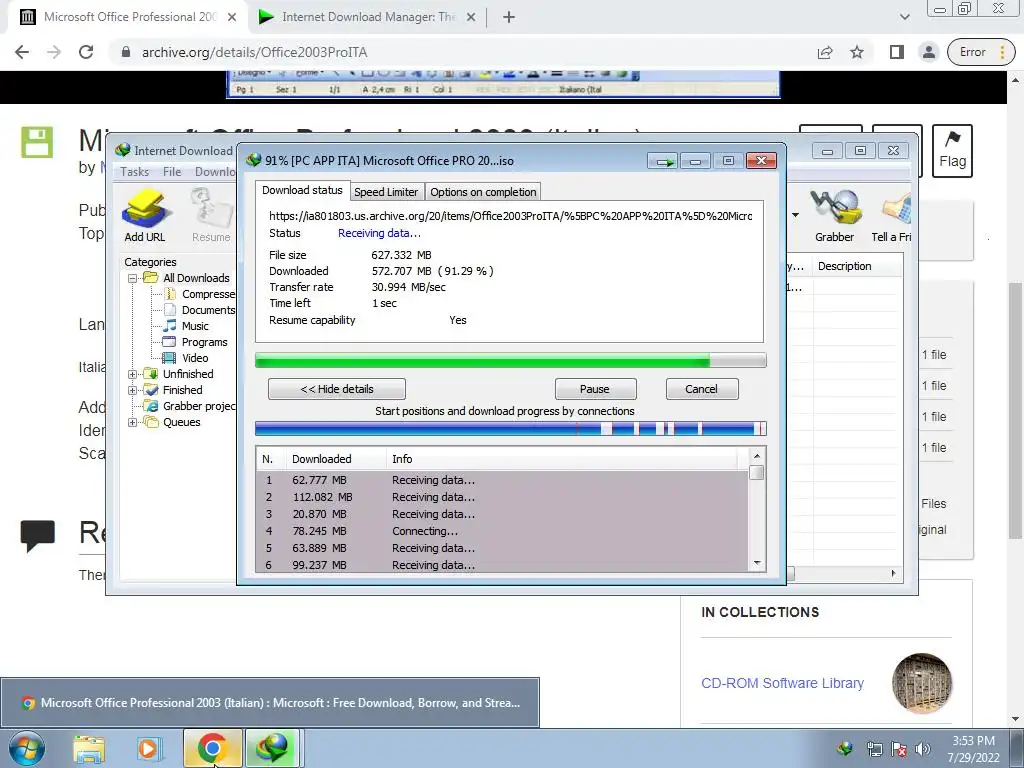The width and height of the screenshot is (1024, 768).
Task: Click the reviews speech bubble icon
Action: pos(37,536)
